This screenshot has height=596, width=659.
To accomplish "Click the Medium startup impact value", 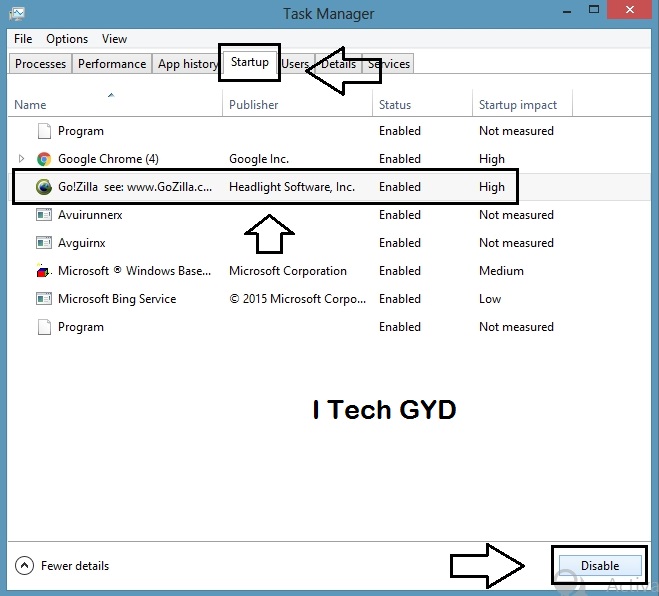I will pos(501,271).
